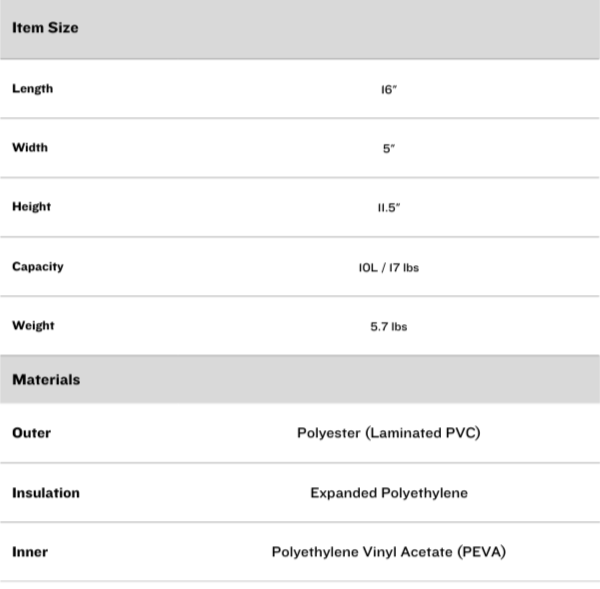Click the 5.7 lbs weight value
The image size is (600, 589).
(x=389, y=327)
